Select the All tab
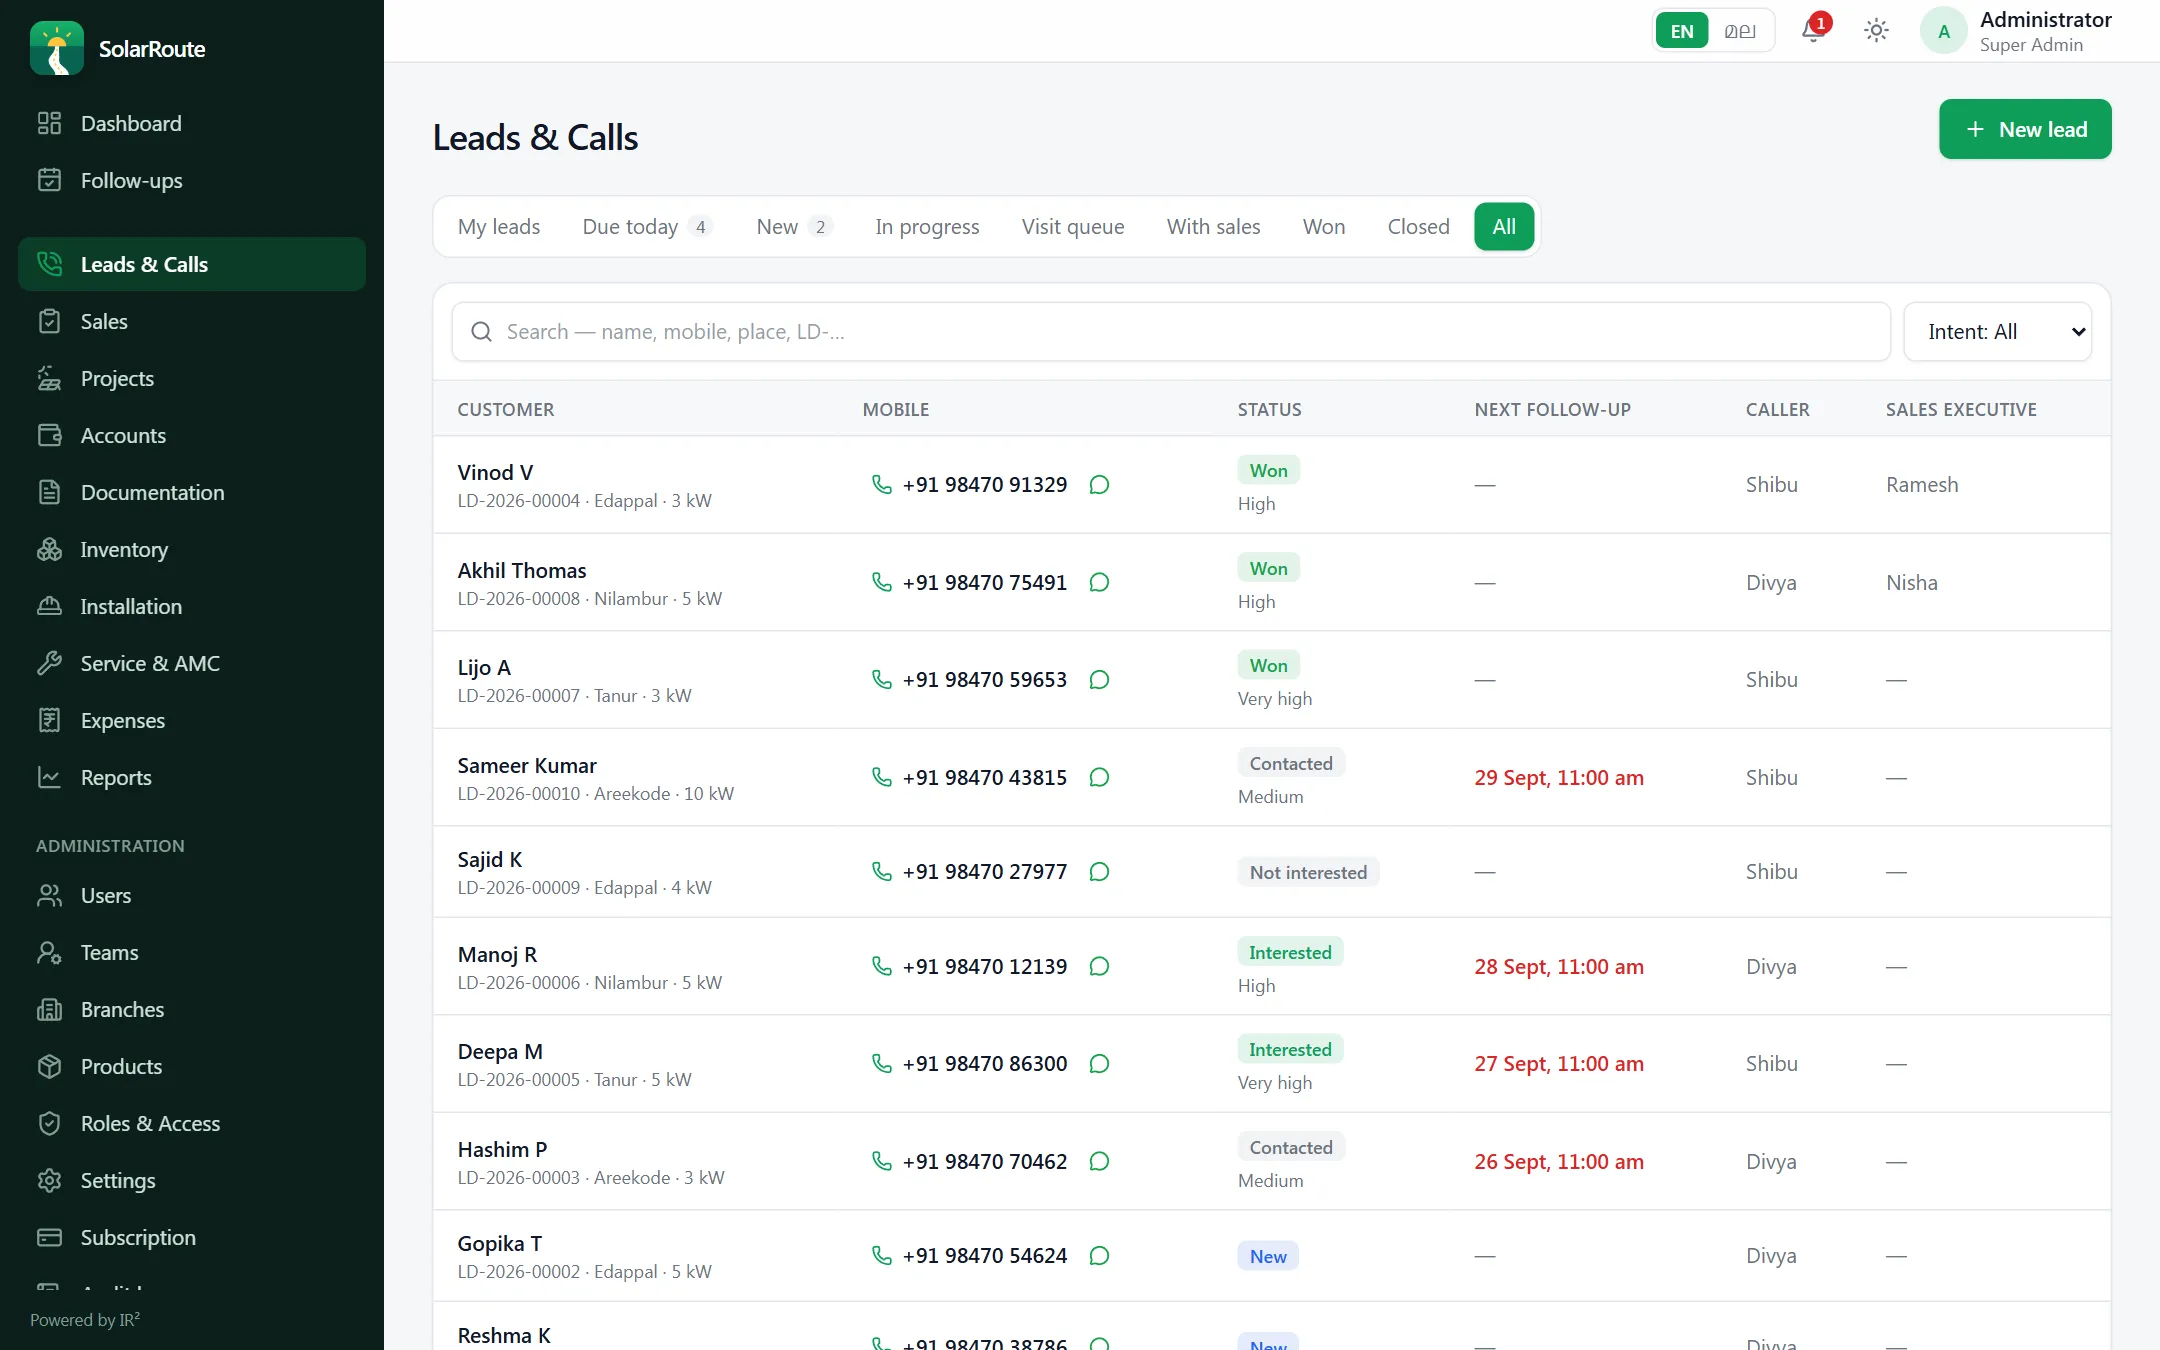Screen dimensions: 2160x1350 point(1504,227)
